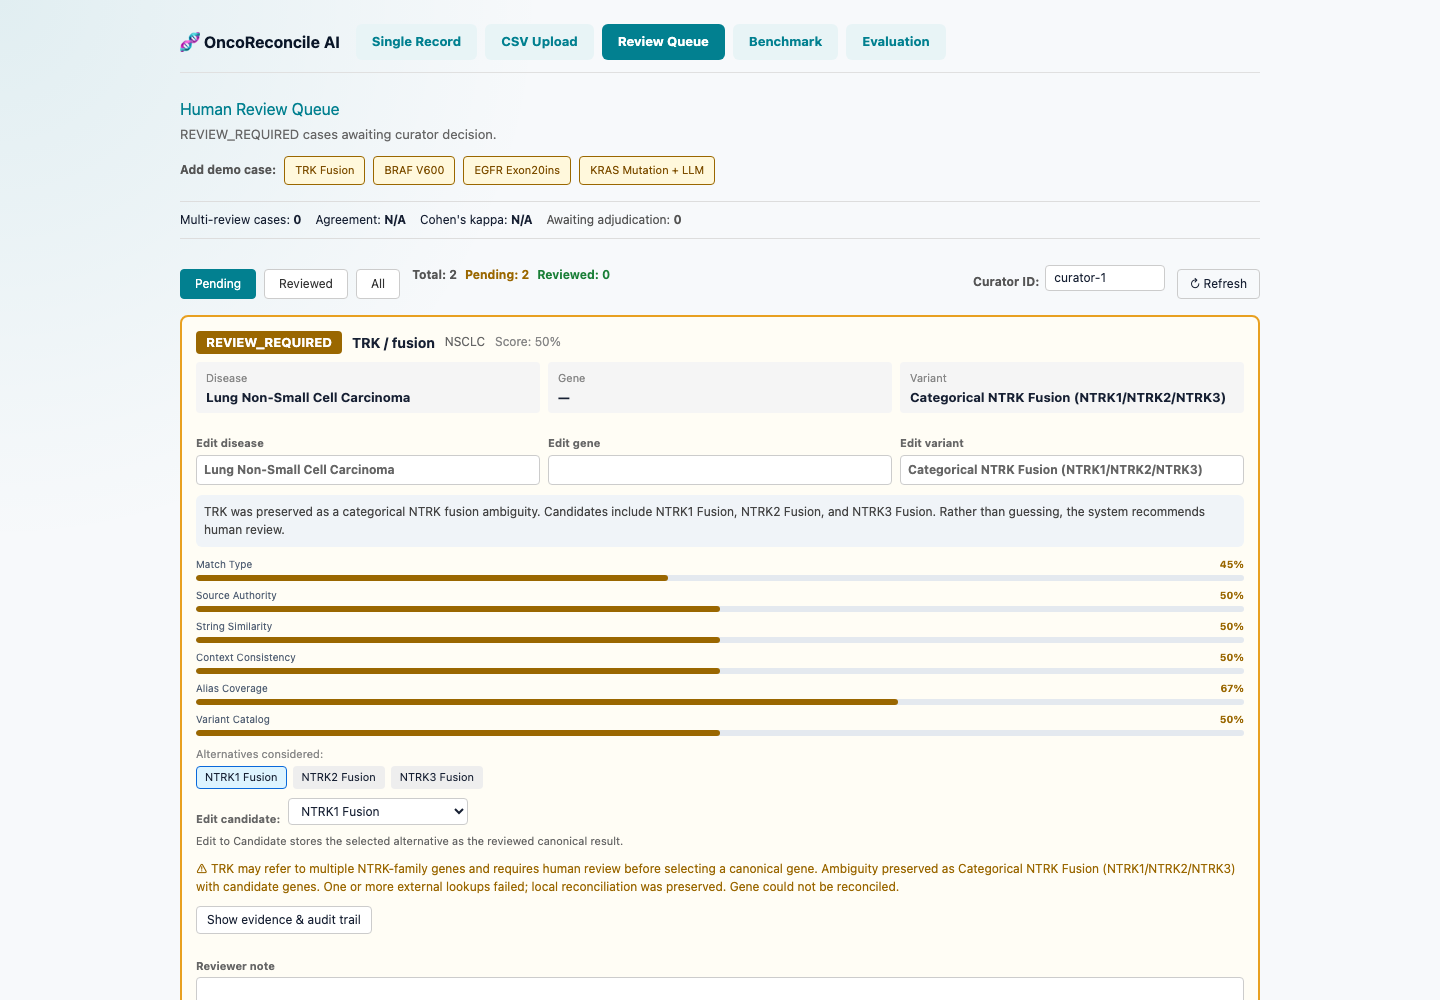Show evidence & audit trail
The height and width of the screenshot is (1000, 1440).
(x=284, y=920)
